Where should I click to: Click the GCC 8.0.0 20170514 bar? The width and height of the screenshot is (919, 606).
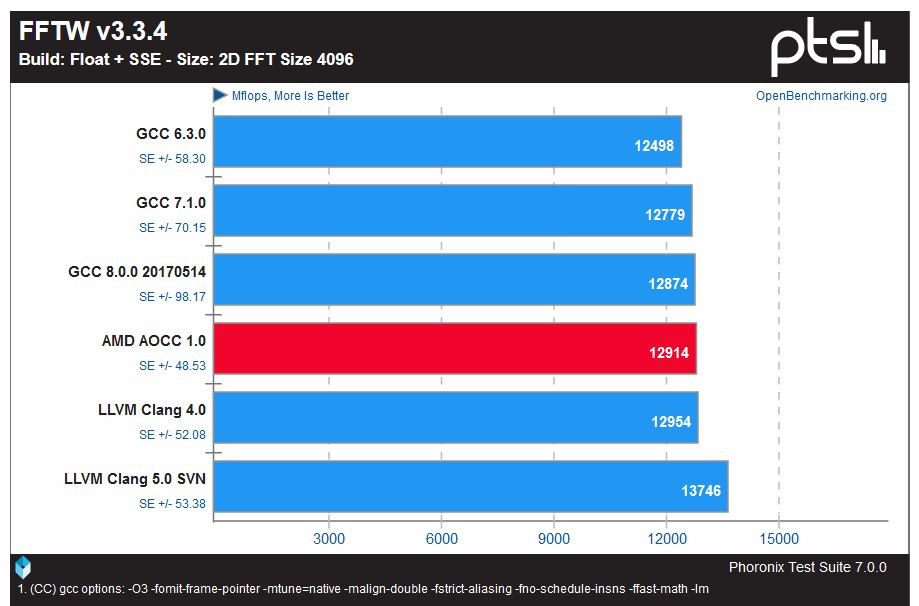point(454,280)
